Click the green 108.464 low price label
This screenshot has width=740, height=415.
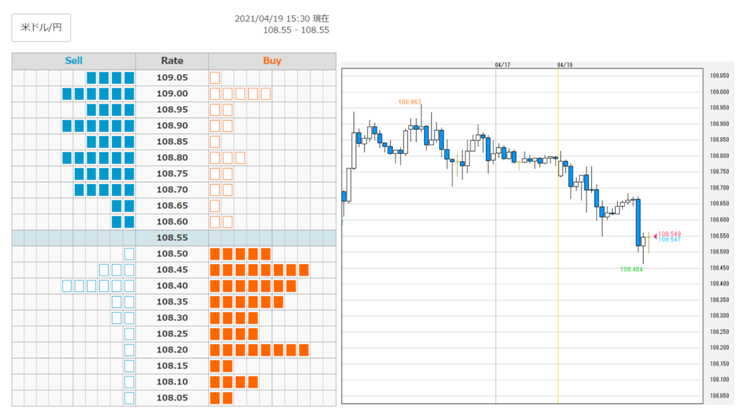[631, 270]
